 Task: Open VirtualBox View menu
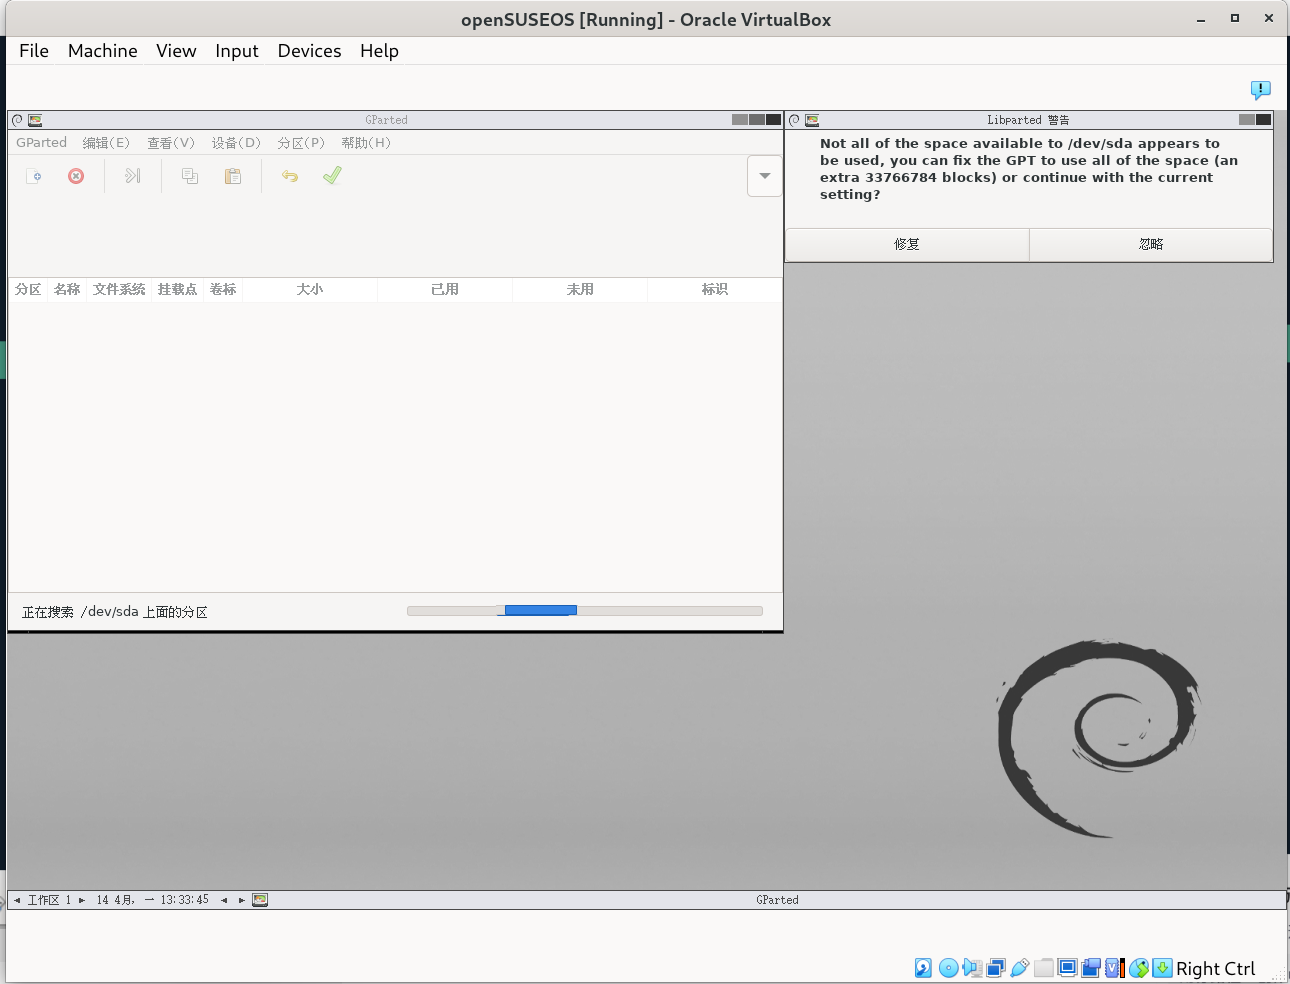coord(176,51)
